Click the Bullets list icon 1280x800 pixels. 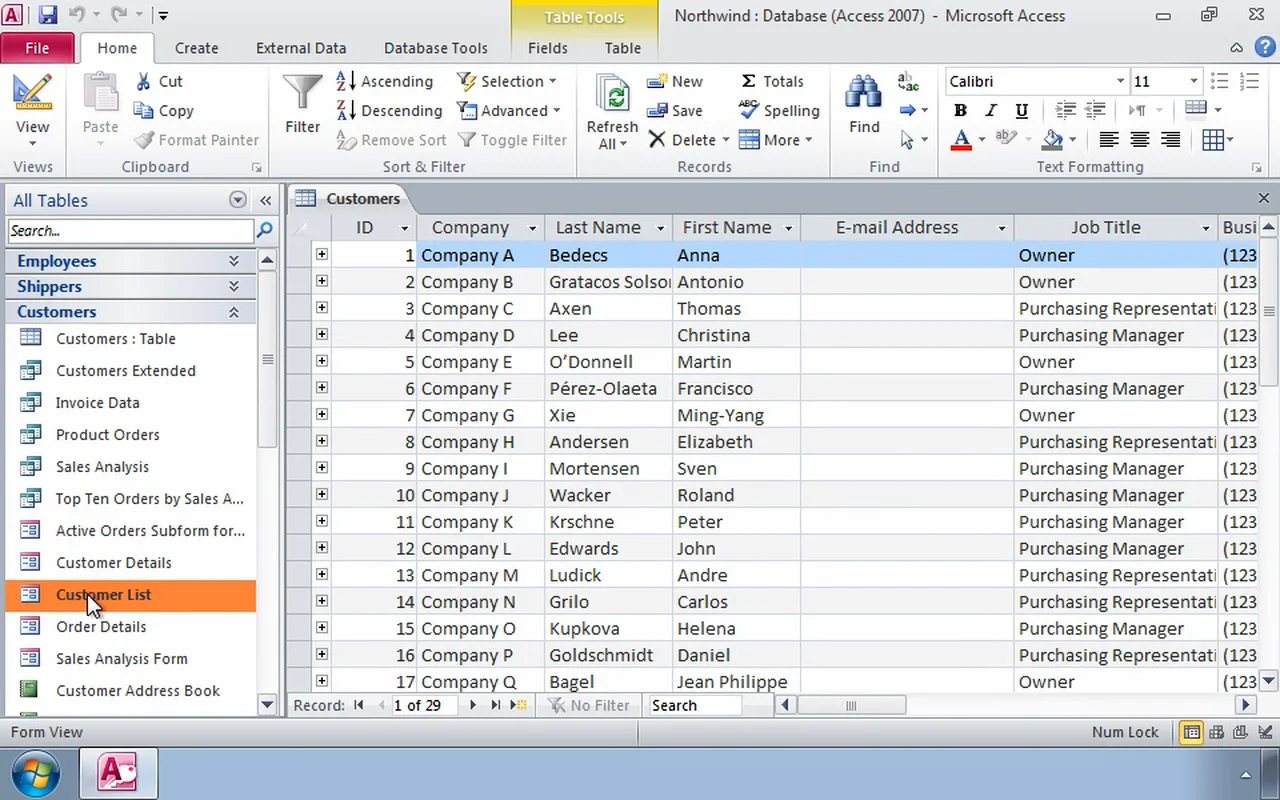[x=1219, y=81]
